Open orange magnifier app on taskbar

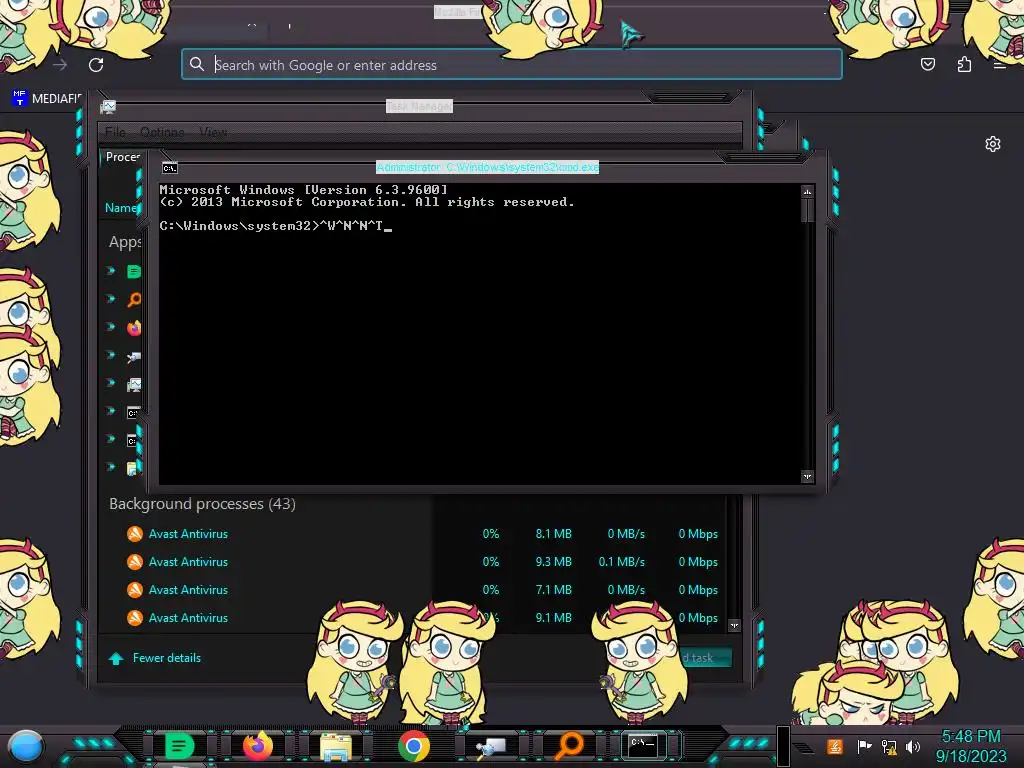click(x=569, y=744)
